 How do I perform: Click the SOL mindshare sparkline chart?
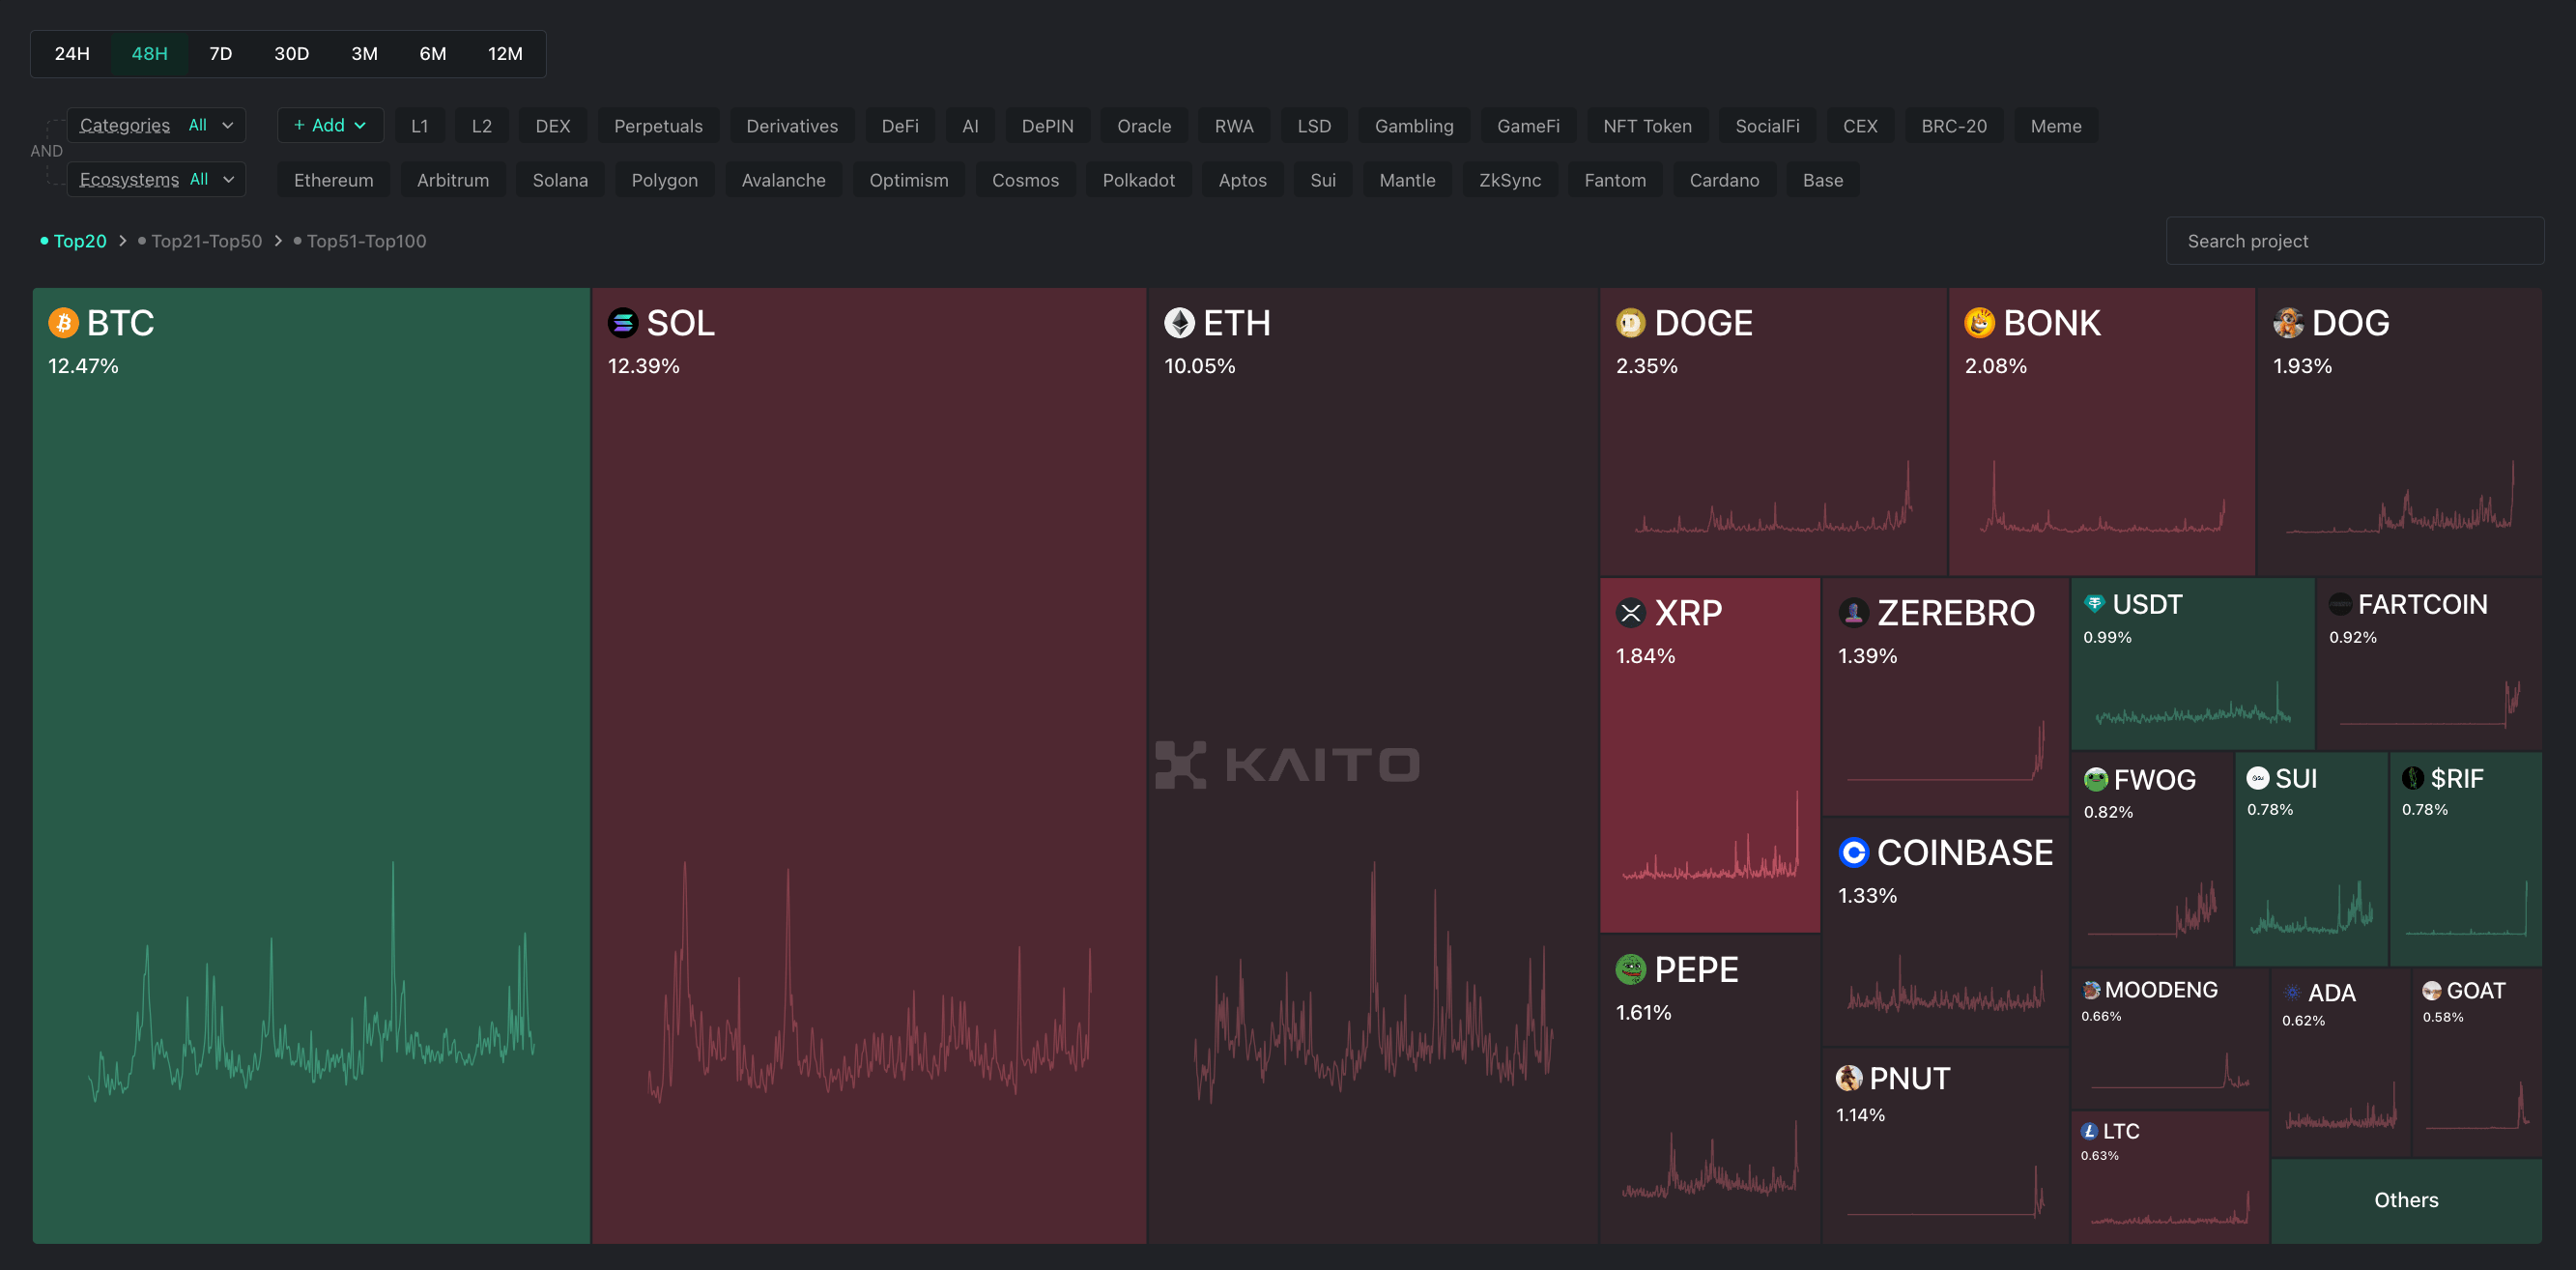pyautogui.click(x=869, y=980)
